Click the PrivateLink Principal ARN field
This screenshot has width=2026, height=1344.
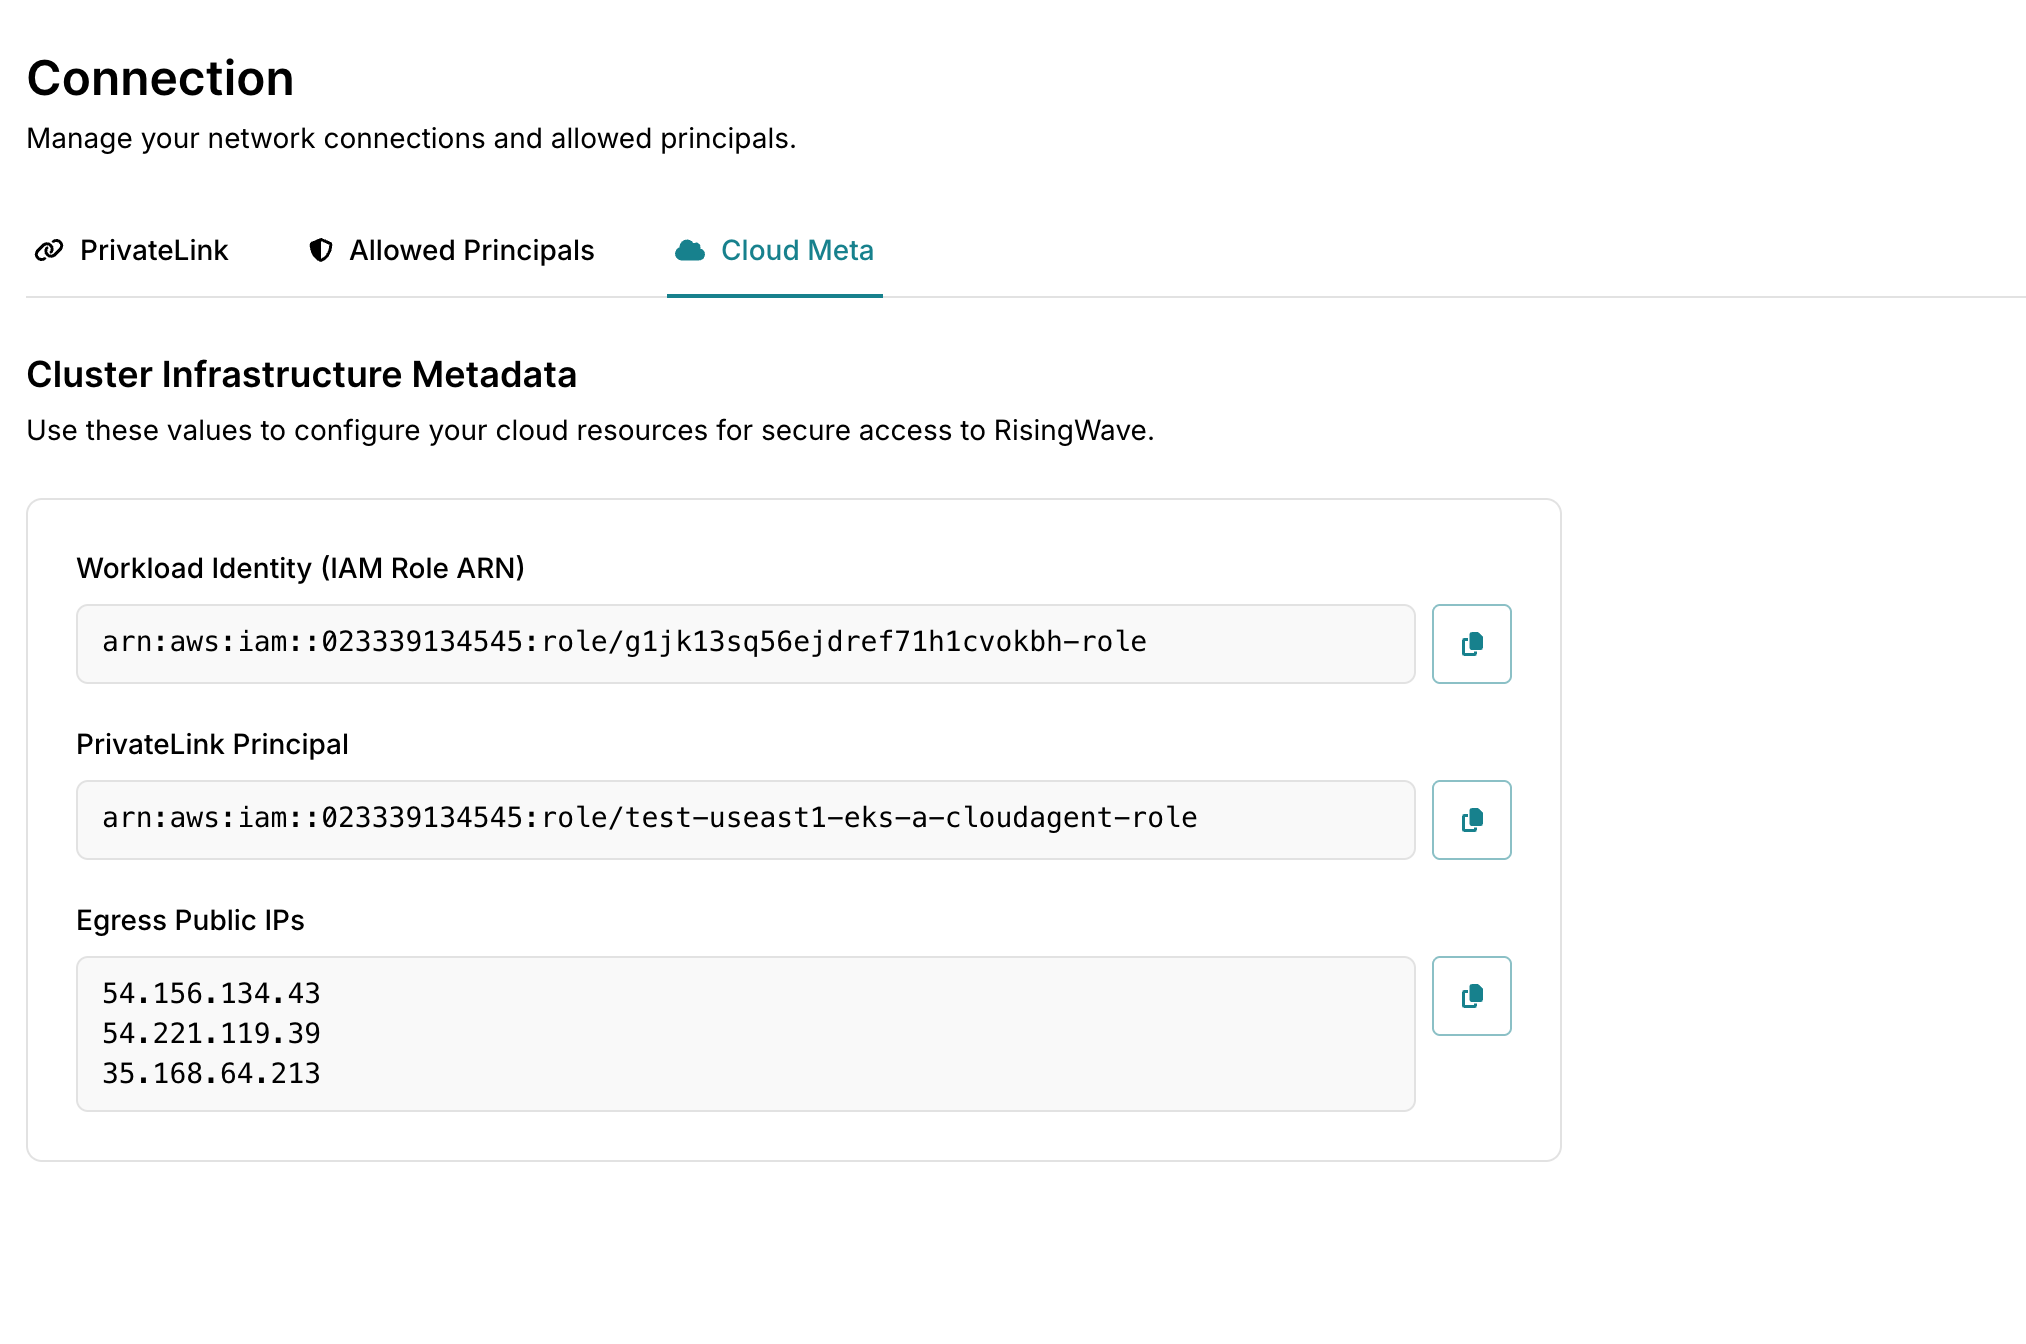pos(745,820)
